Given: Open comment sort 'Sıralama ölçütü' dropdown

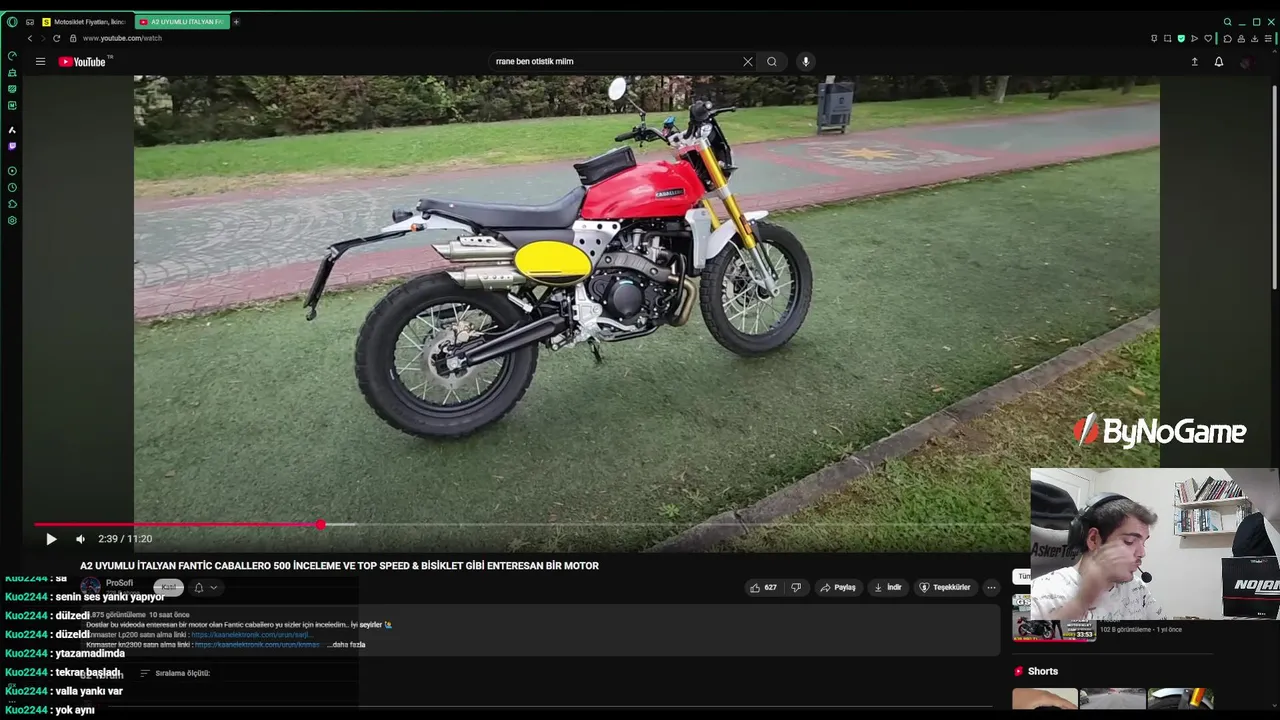Looking at the screenshot, I should coord(175,673).
